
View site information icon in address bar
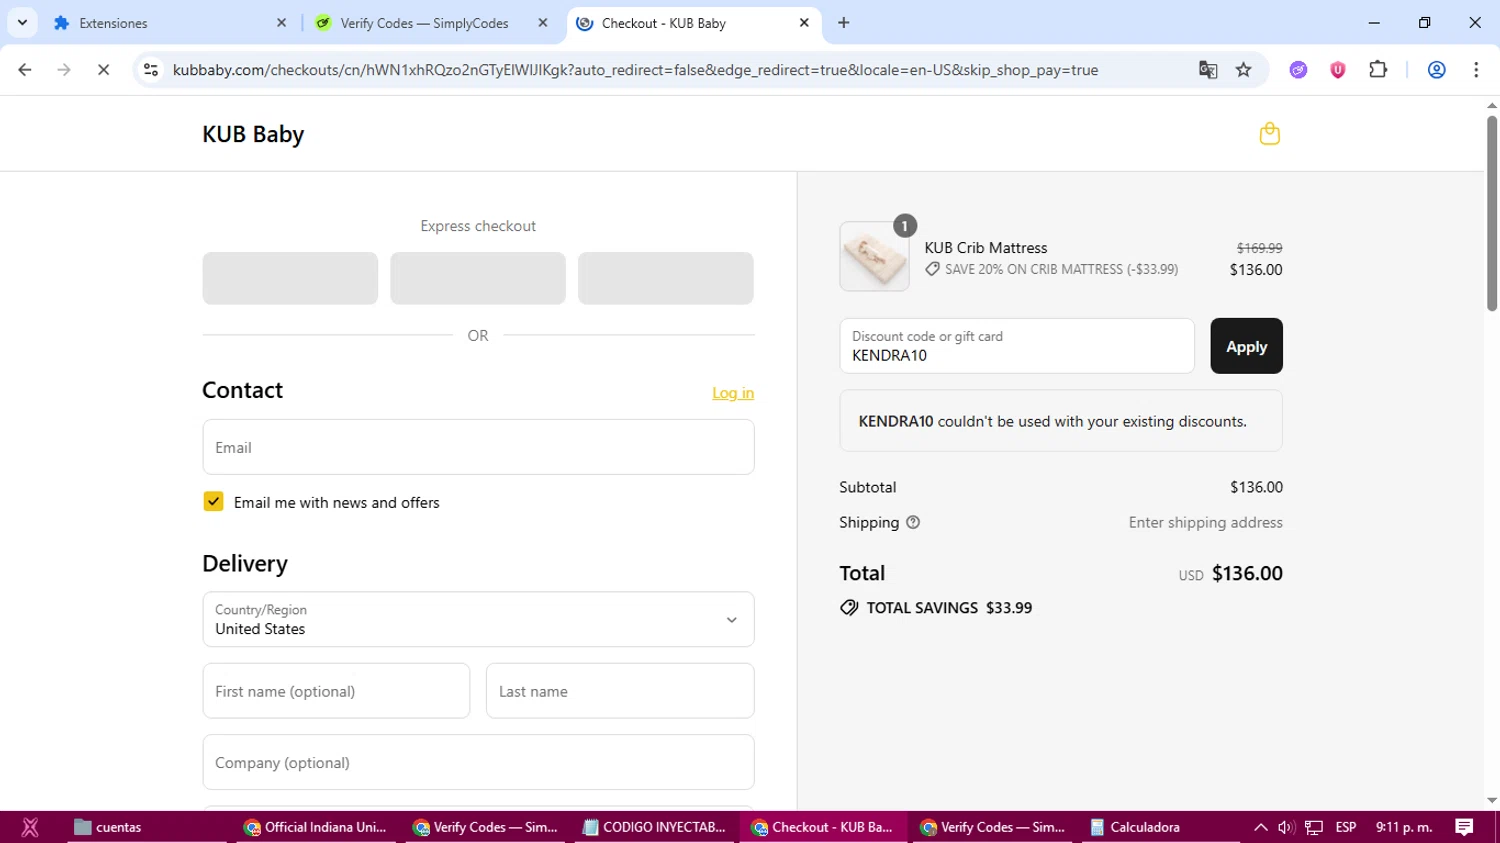(x=151, y=70)
